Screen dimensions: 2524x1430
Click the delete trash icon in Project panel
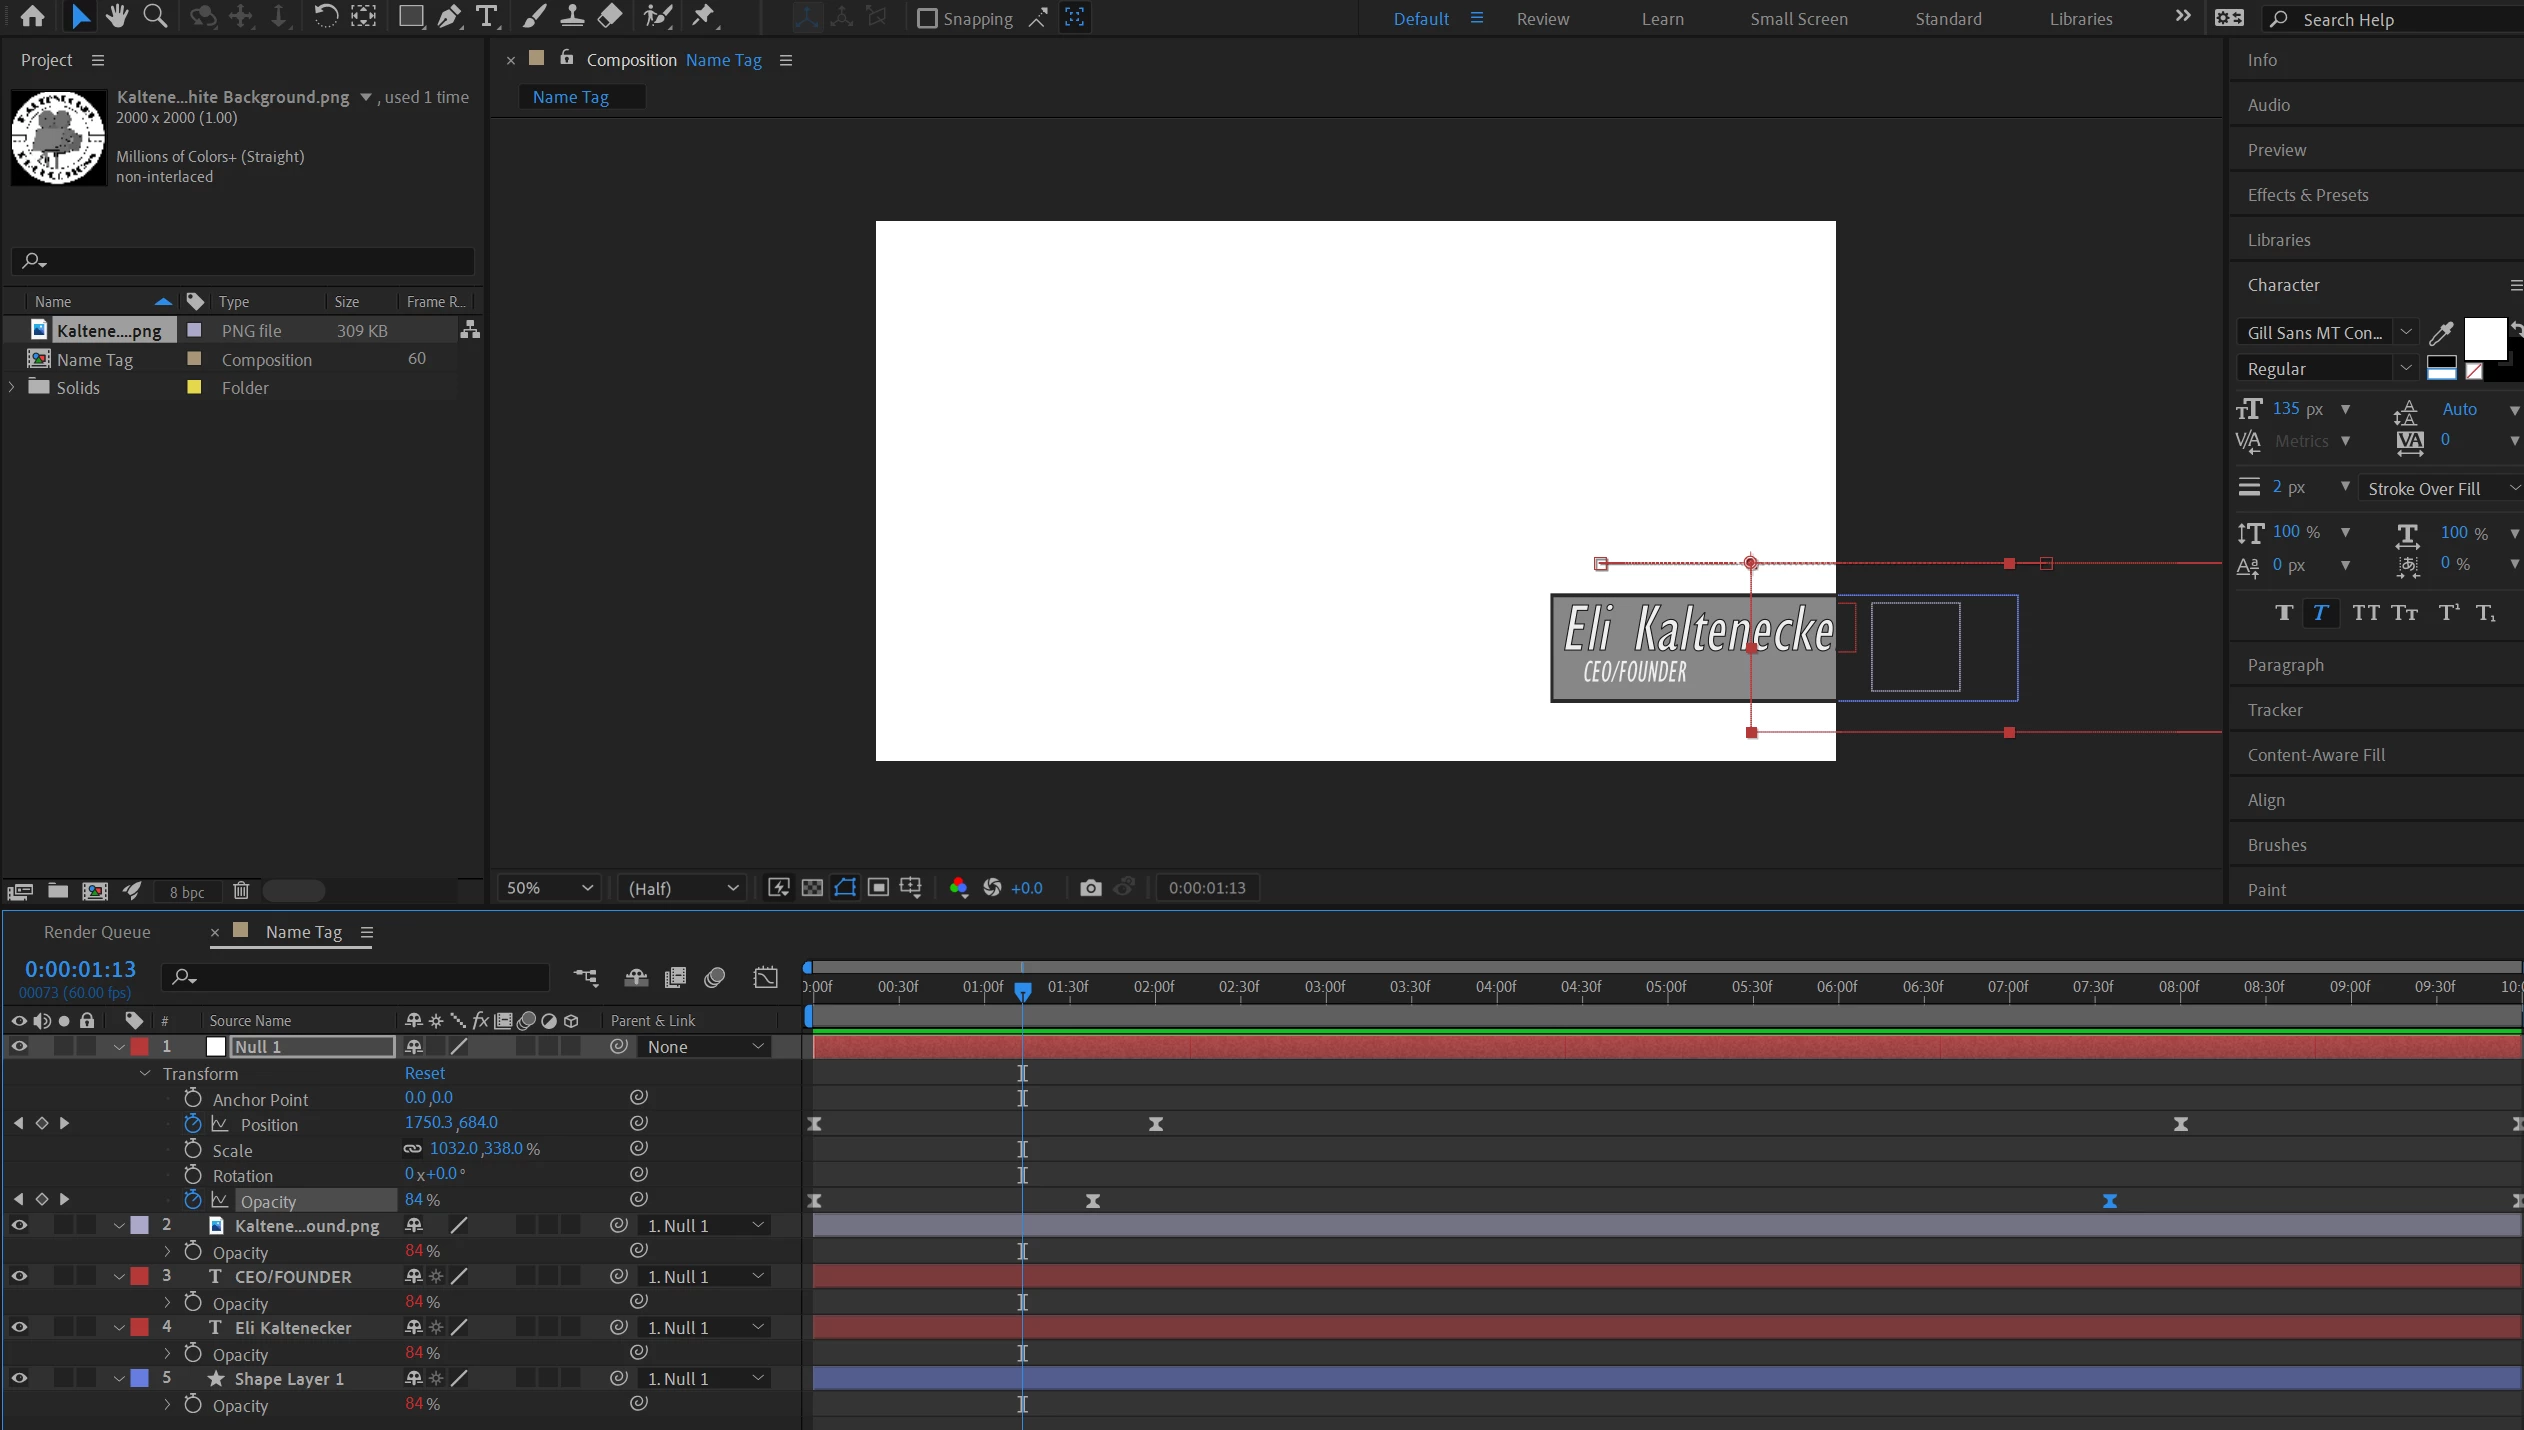coord(241,891)
